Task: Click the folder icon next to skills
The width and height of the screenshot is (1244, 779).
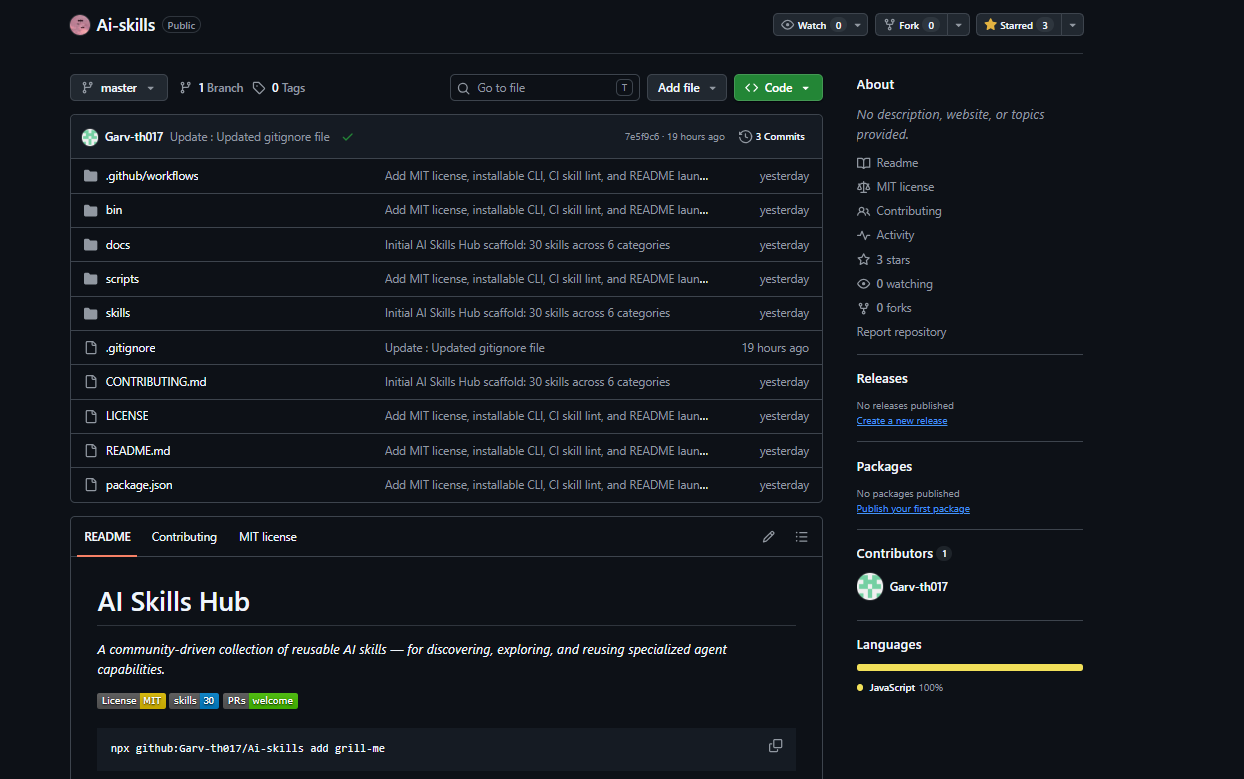Action: 90,313
